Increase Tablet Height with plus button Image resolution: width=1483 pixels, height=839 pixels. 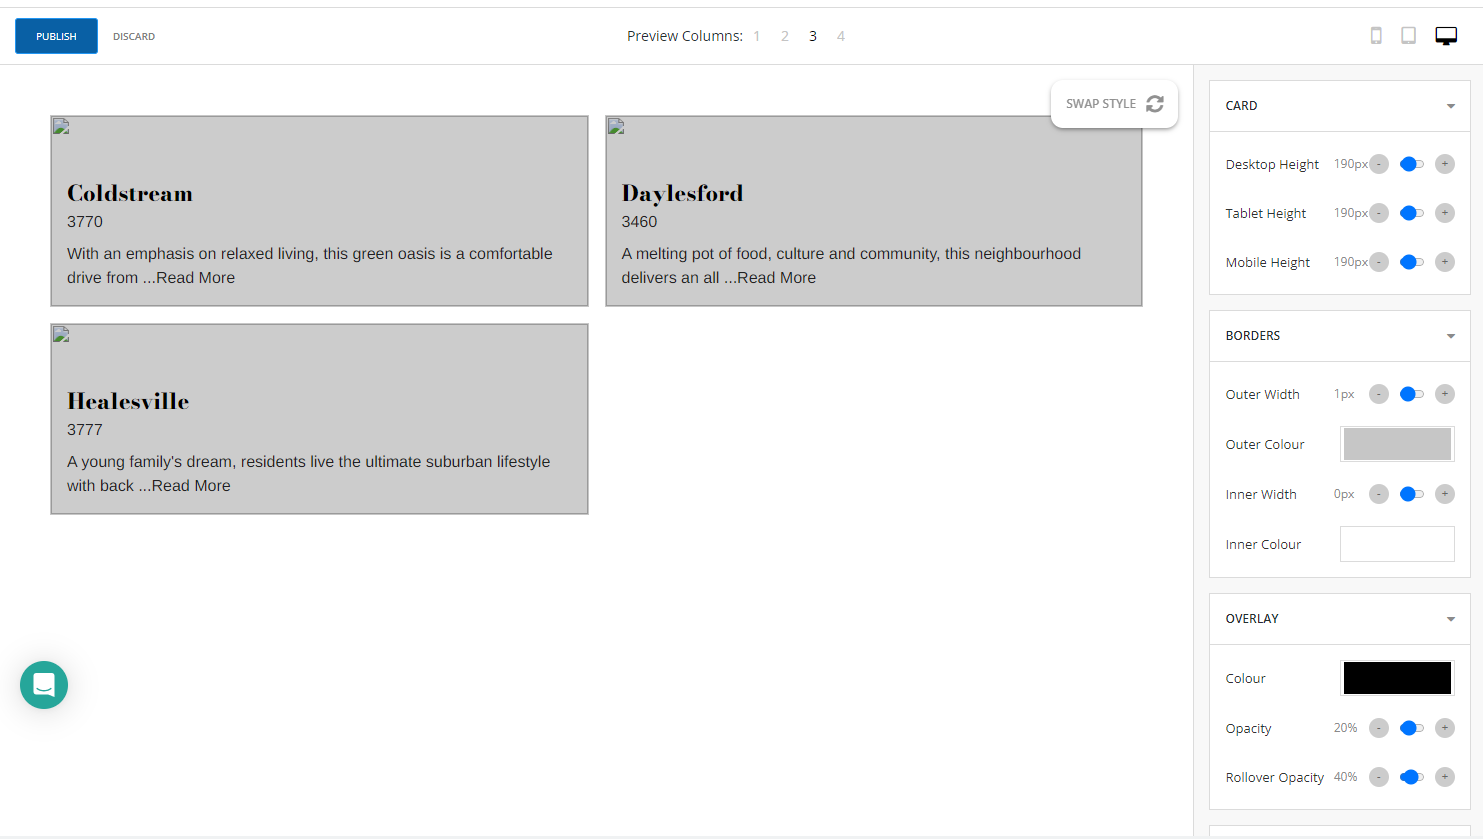(x=1445, y=213)
